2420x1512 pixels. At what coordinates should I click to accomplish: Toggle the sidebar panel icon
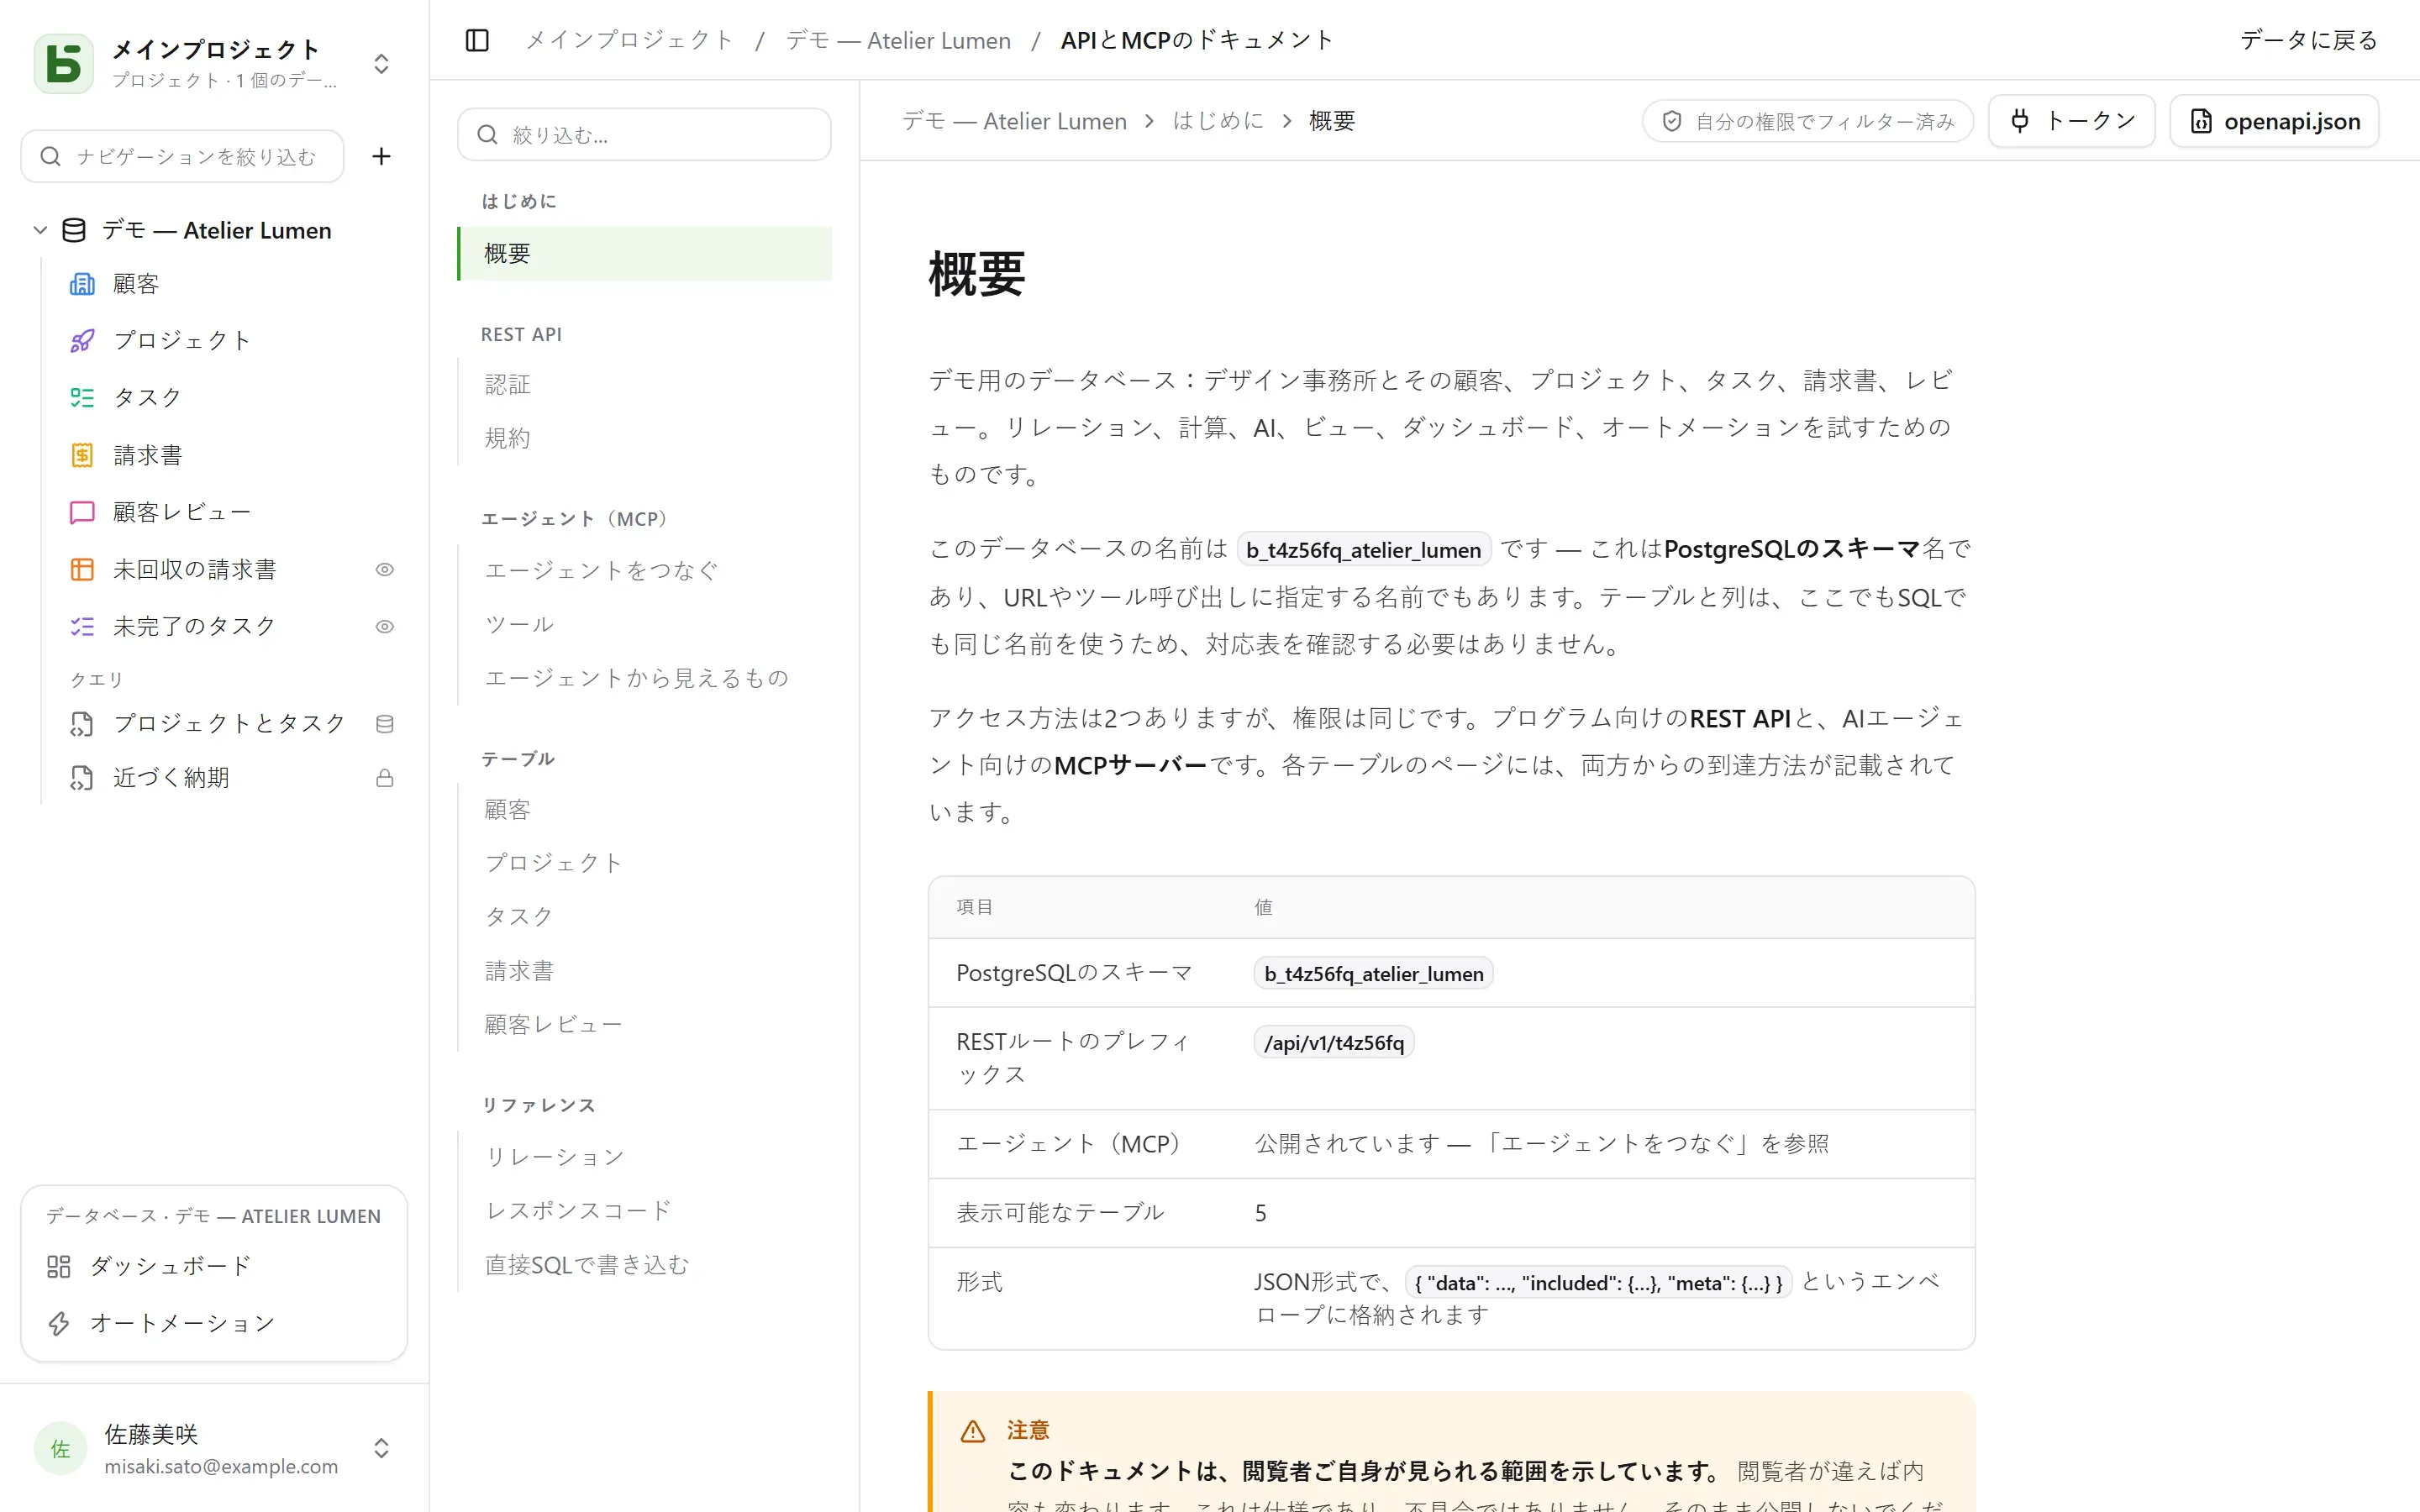pyautogui.click(x=477, y=40)
